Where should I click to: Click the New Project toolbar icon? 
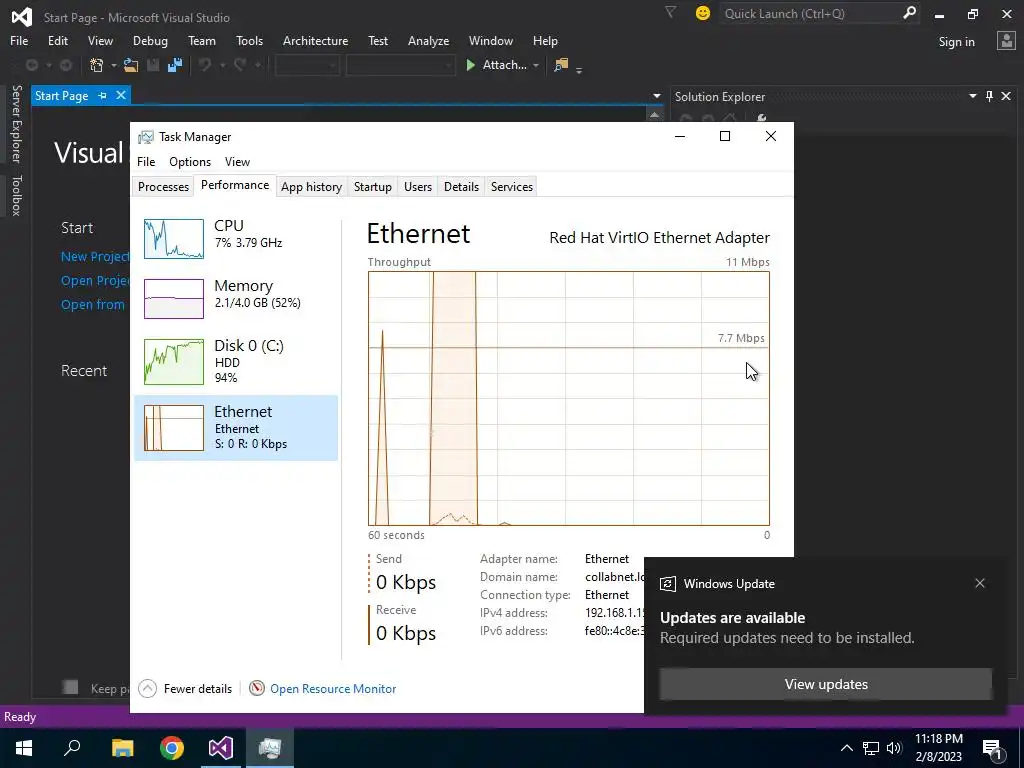click(x=97, y=65)
